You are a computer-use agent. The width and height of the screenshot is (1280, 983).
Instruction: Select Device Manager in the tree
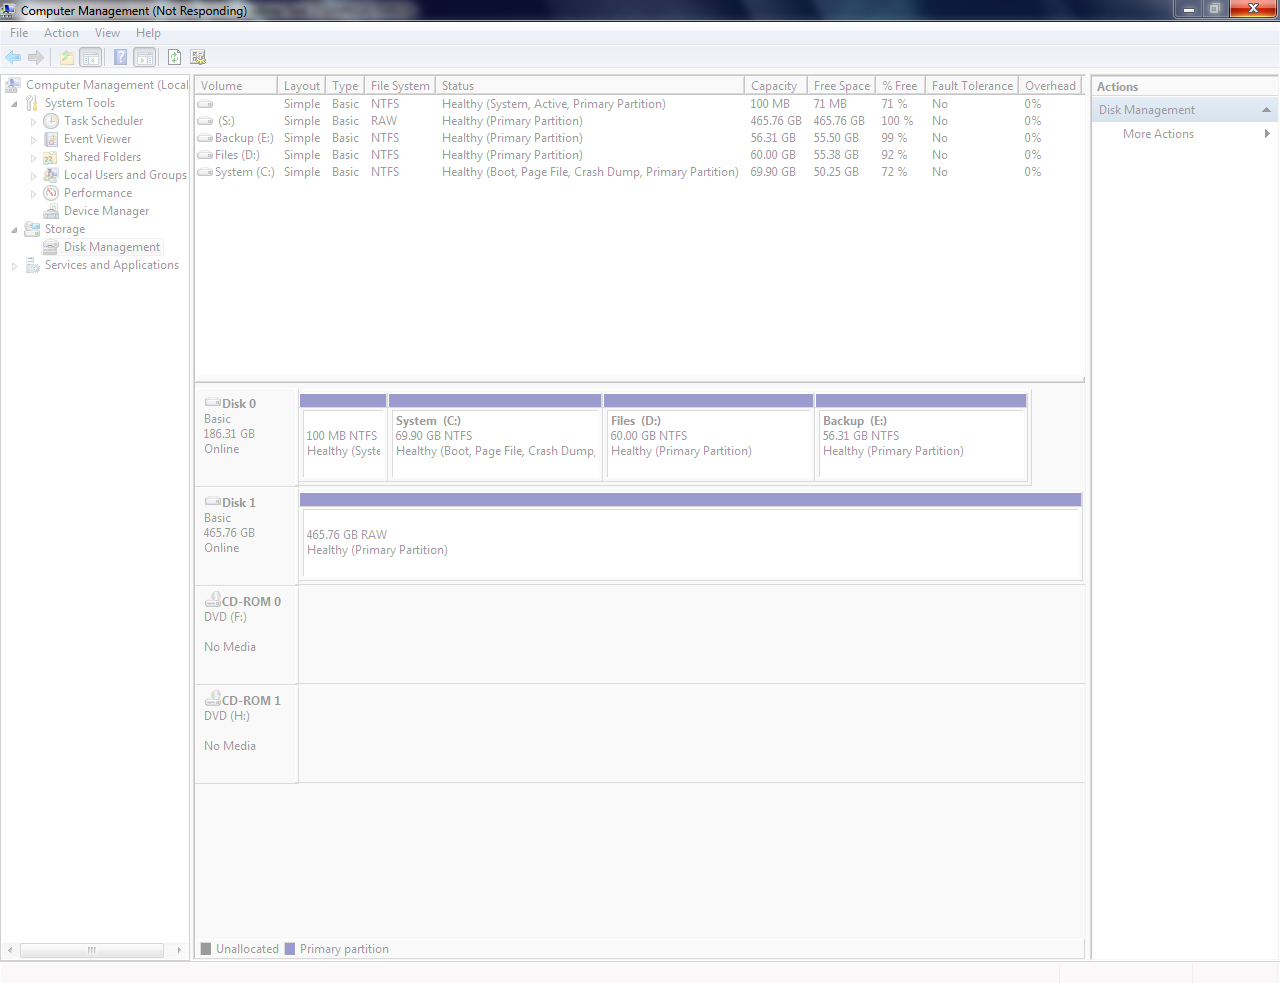106,211
